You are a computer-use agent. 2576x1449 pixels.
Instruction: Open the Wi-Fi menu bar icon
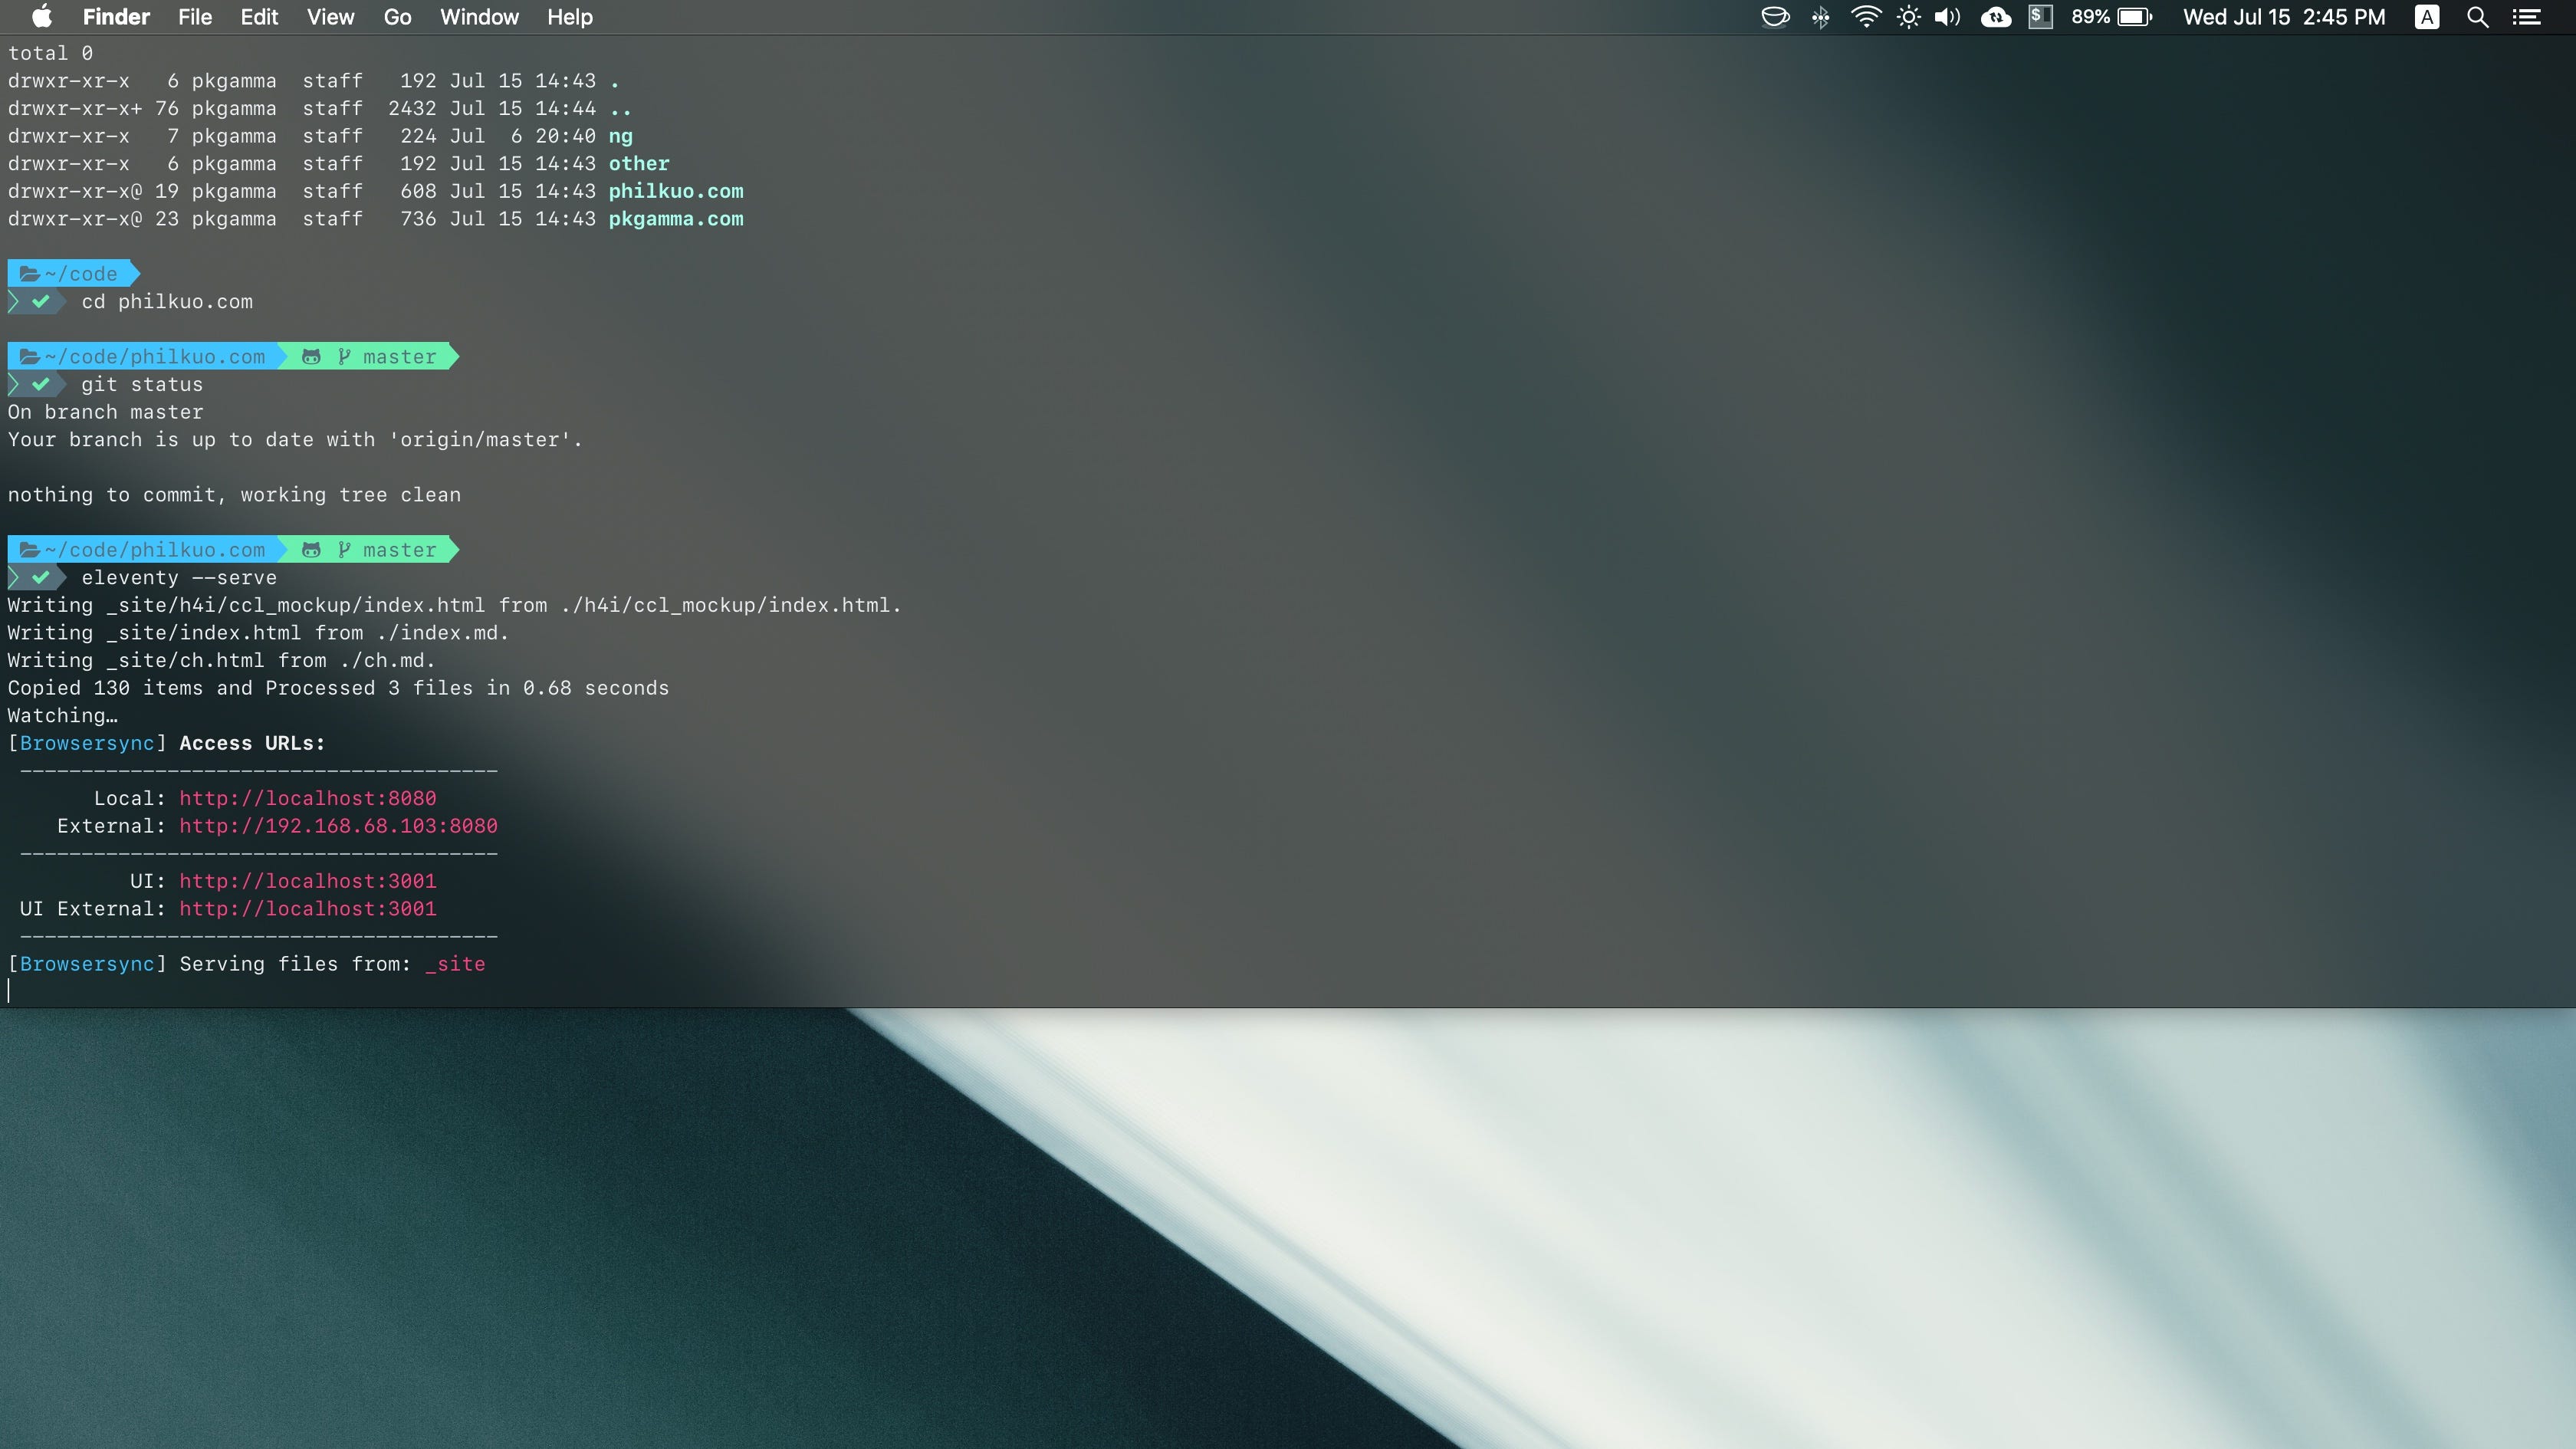coord(1865,17)
